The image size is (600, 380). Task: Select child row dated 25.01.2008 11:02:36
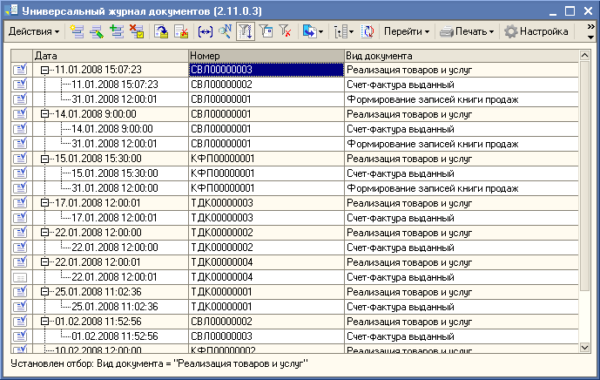(115, 307)
